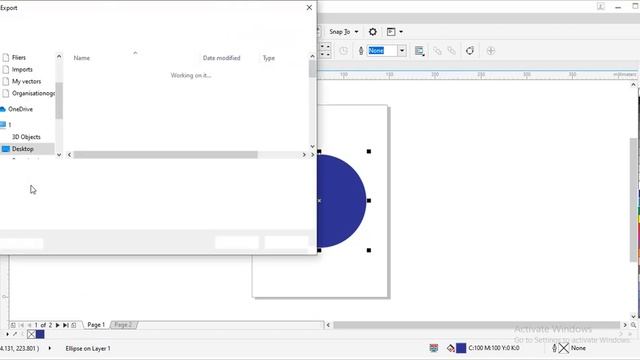Screen dimensions: 640x360
Task: Click the convert to curves icon
Action: click(470, 51)
